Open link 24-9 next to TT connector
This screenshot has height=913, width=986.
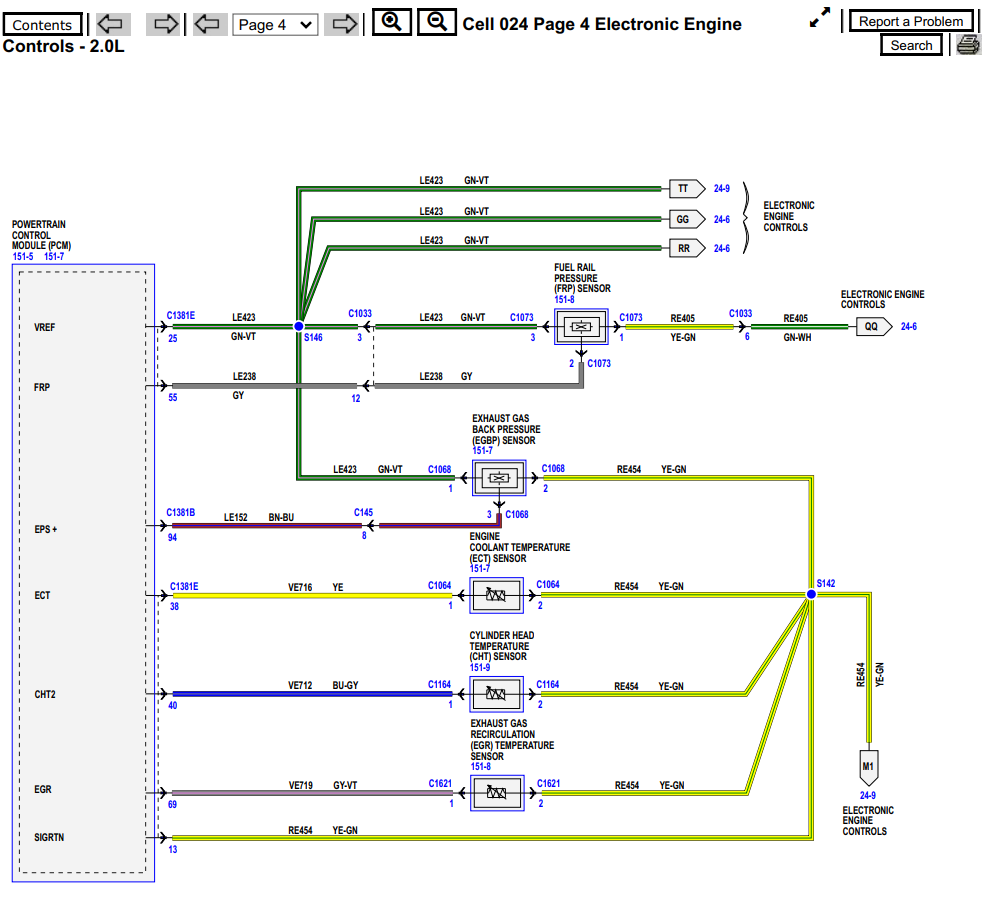tap(722, 188)
